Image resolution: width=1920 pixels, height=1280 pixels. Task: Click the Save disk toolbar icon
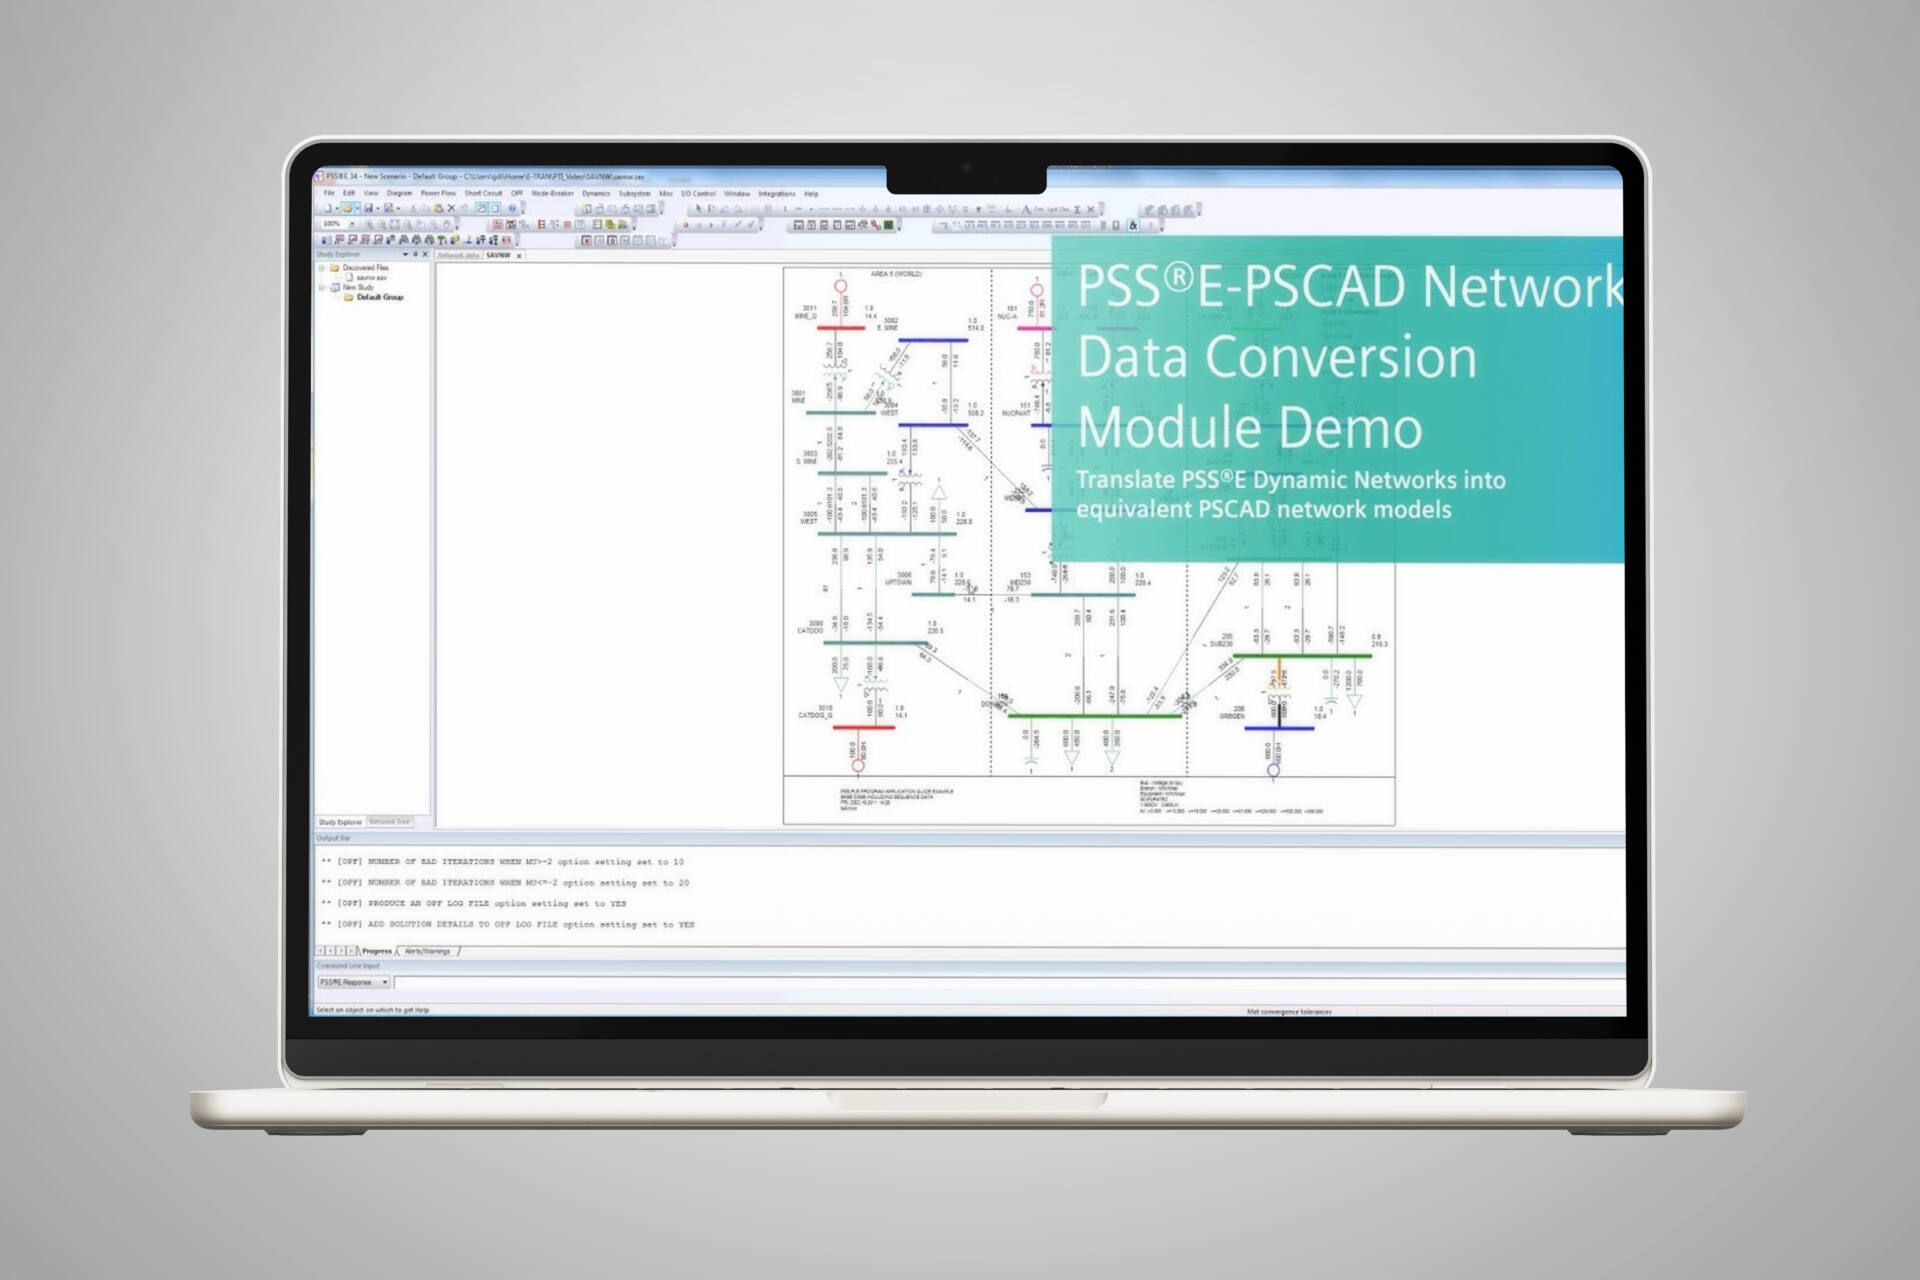[368, 208]
